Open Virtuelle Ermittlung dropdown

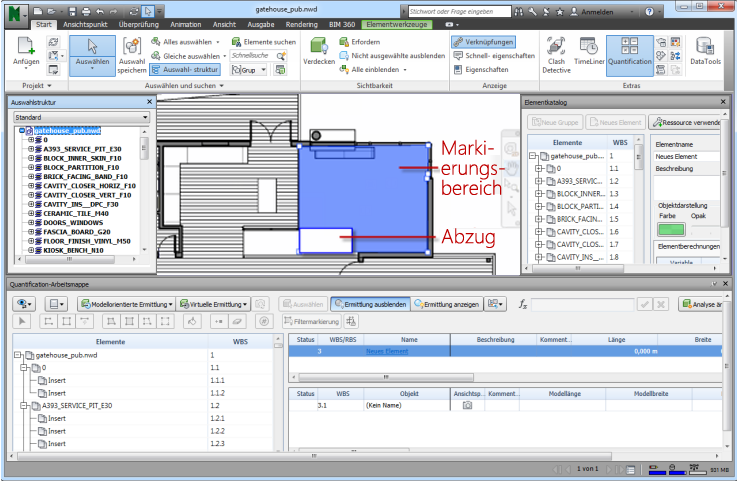click(x=214, y=304)
